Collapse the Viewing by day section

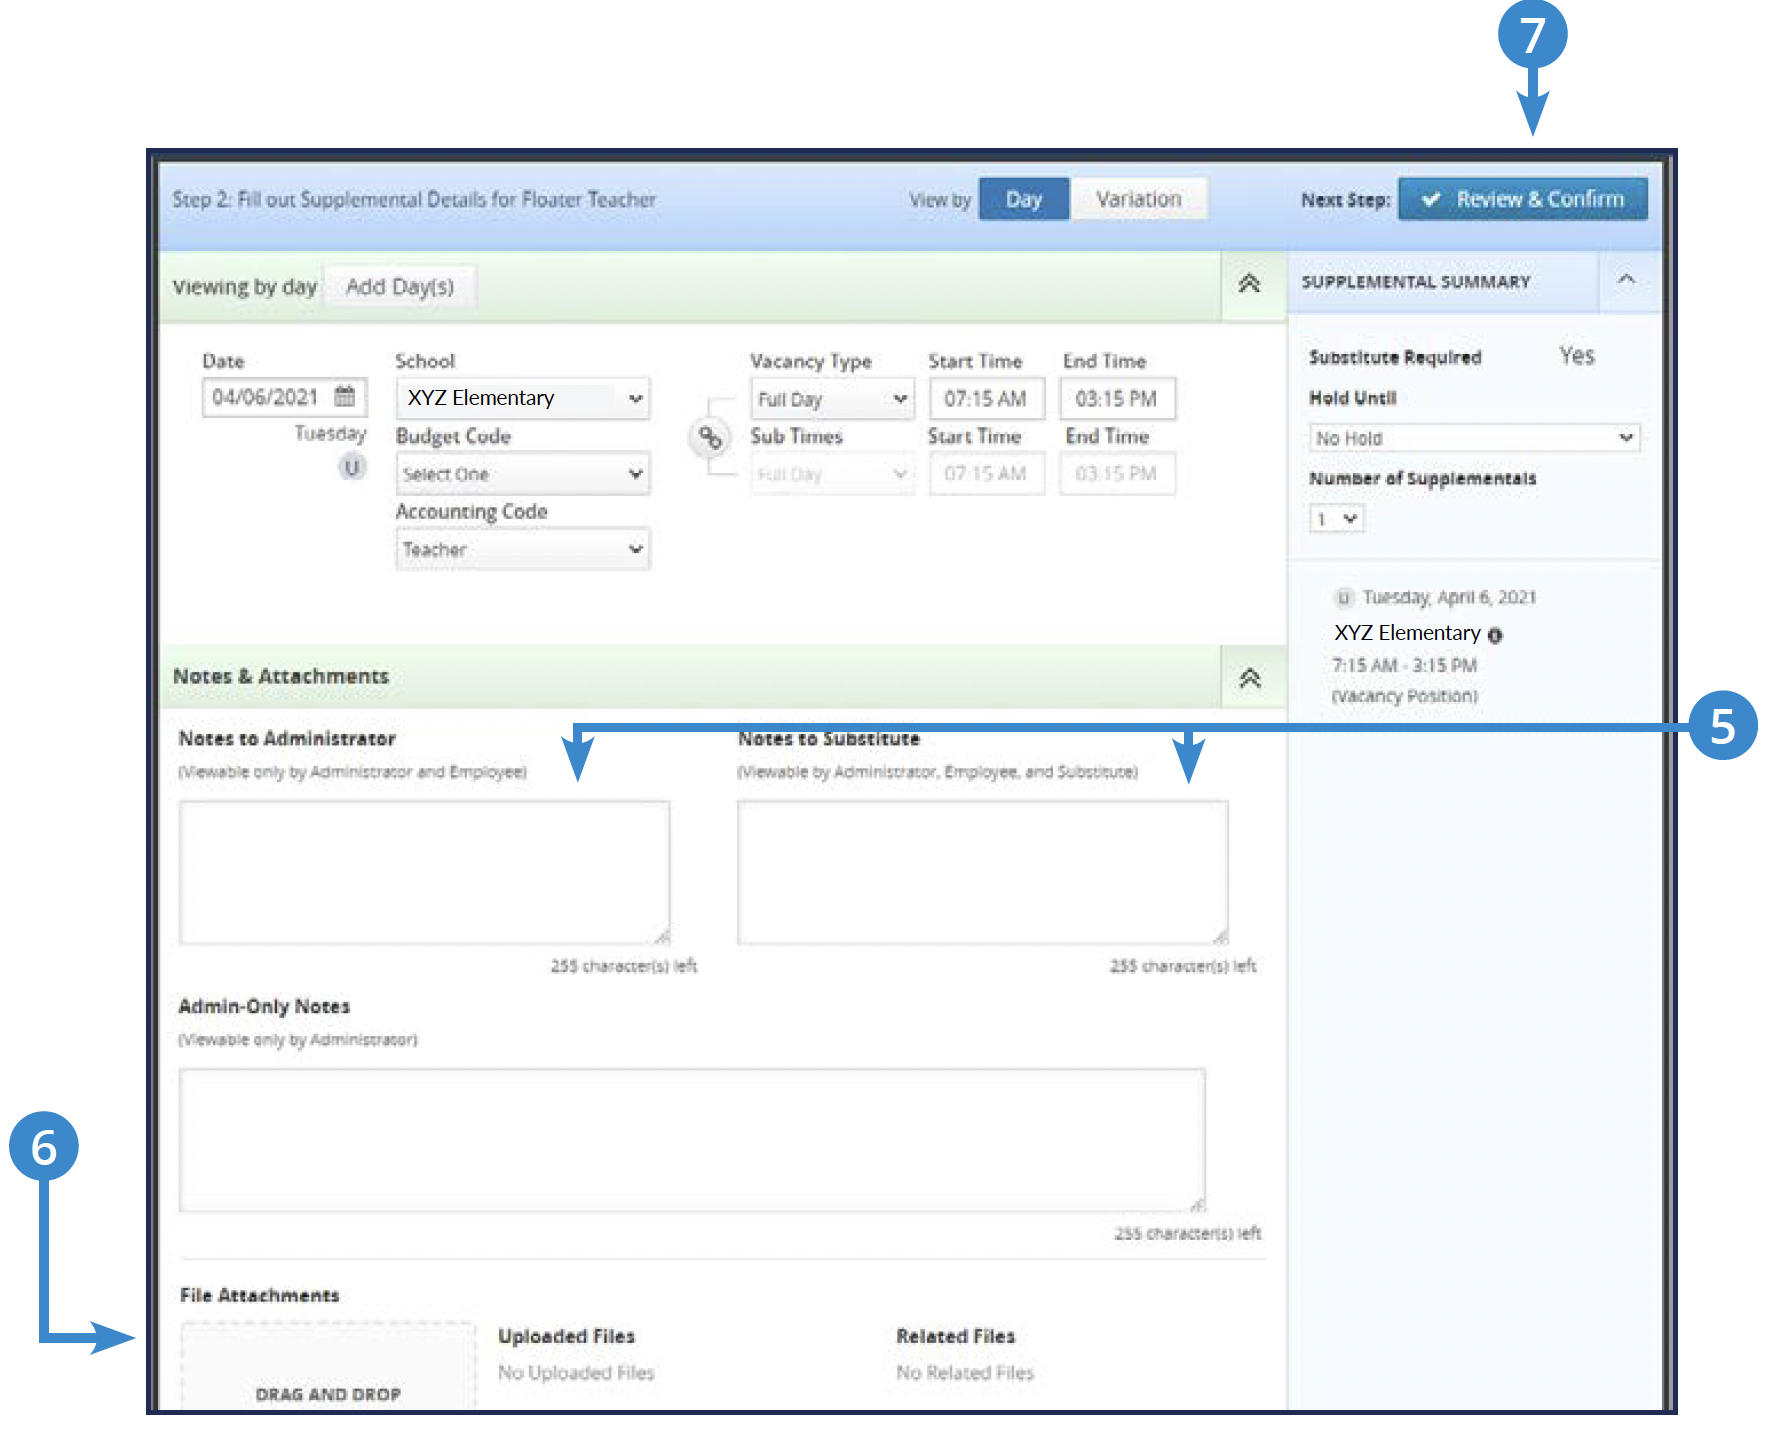tap(1249, 284)
